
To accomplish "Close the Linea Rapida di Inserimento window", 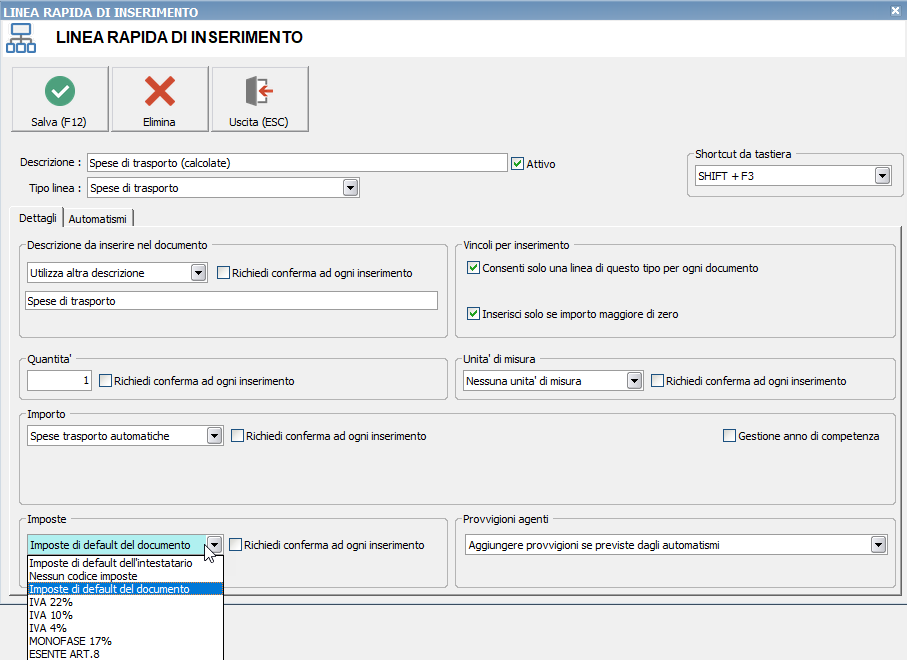I will point(895,10).
